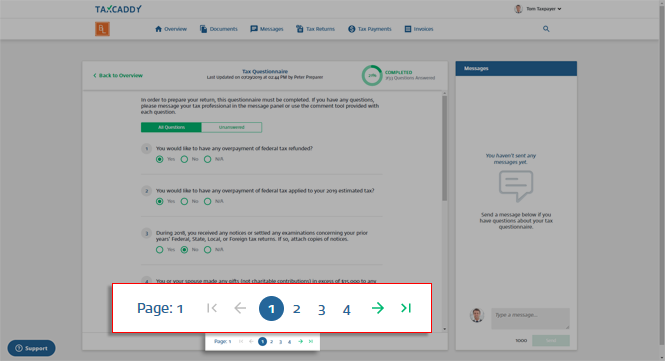Click the Type a message input field
Viewport: 665px width, 361px height.
point(530,319)
